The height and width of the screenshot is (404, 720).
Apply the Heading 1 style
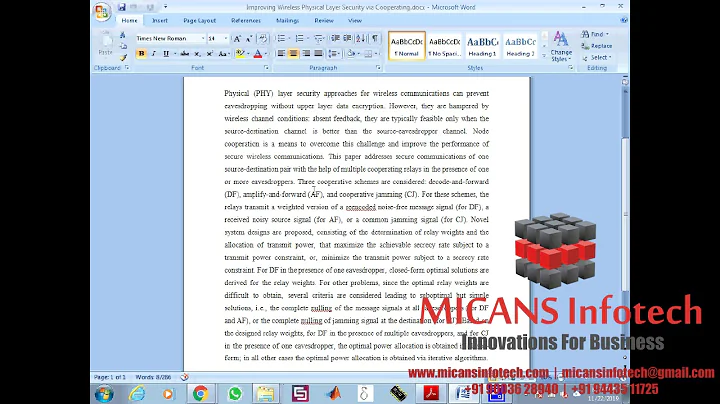click(x=482, y=46)
